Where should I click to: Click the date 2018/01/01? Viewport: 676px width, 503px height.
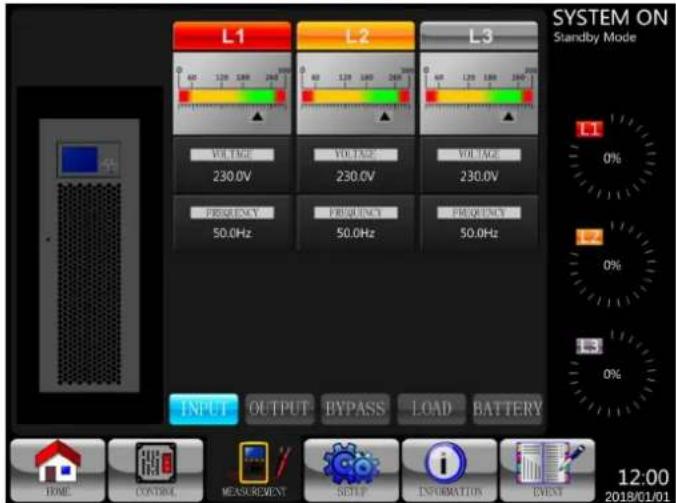[637, 497]
